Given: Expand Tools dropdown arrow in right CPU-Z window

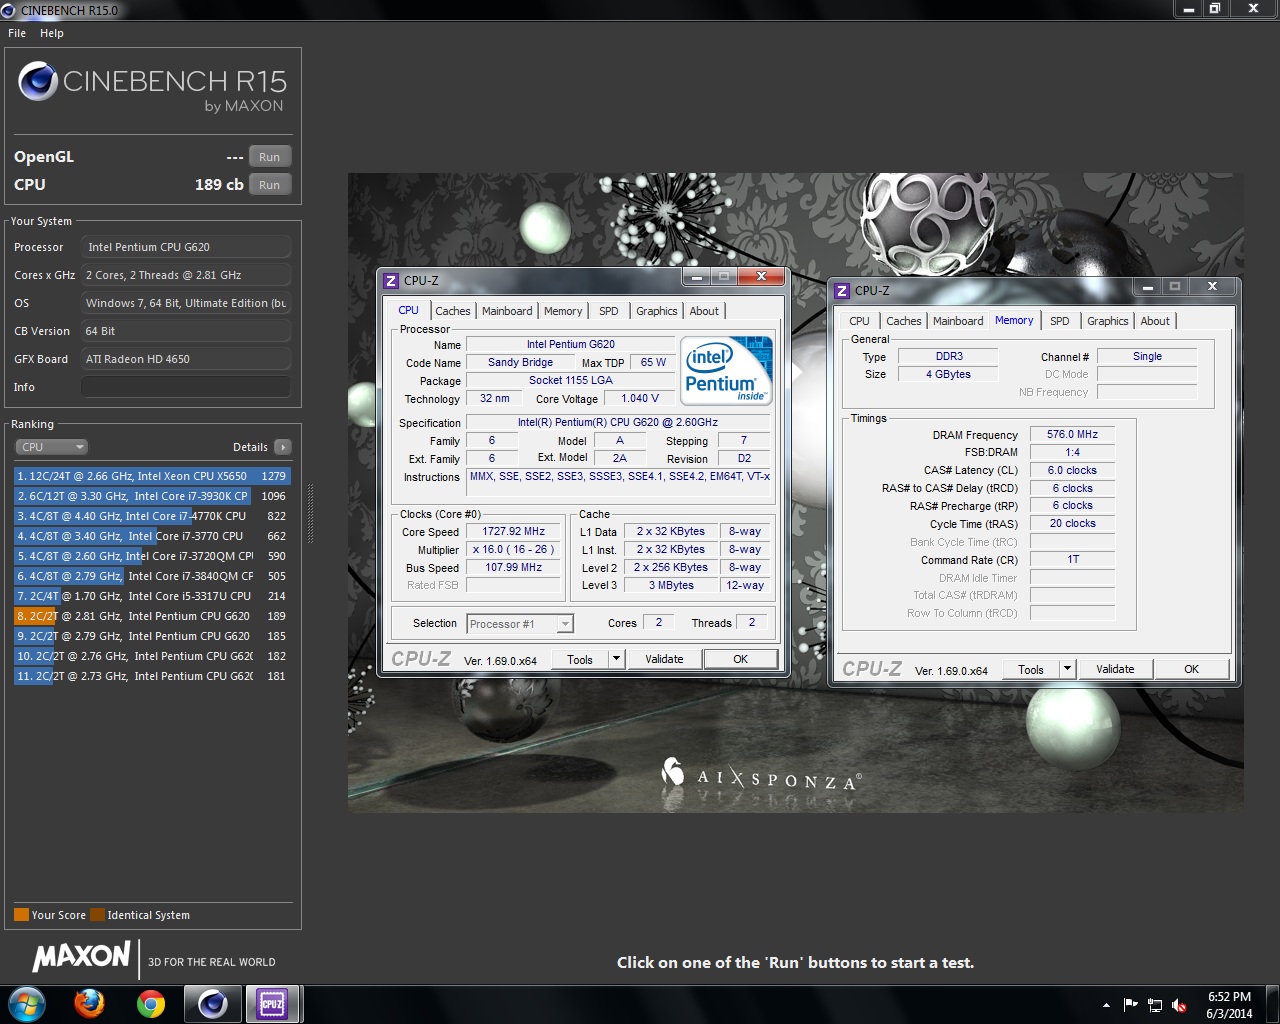Looking at the screenshot, I should pos(1067,669).
